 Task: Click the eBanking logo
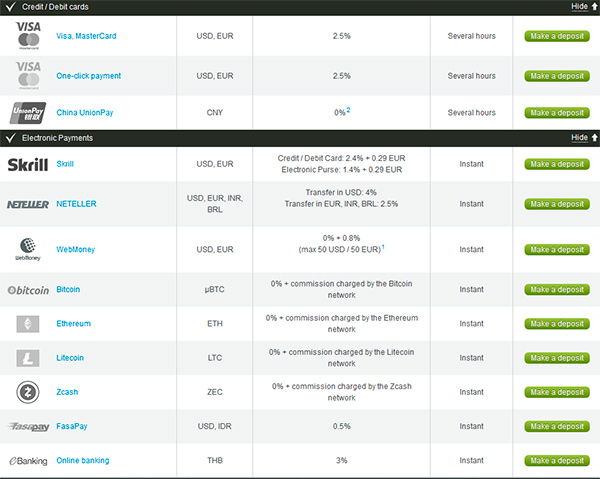click(28, 461)
